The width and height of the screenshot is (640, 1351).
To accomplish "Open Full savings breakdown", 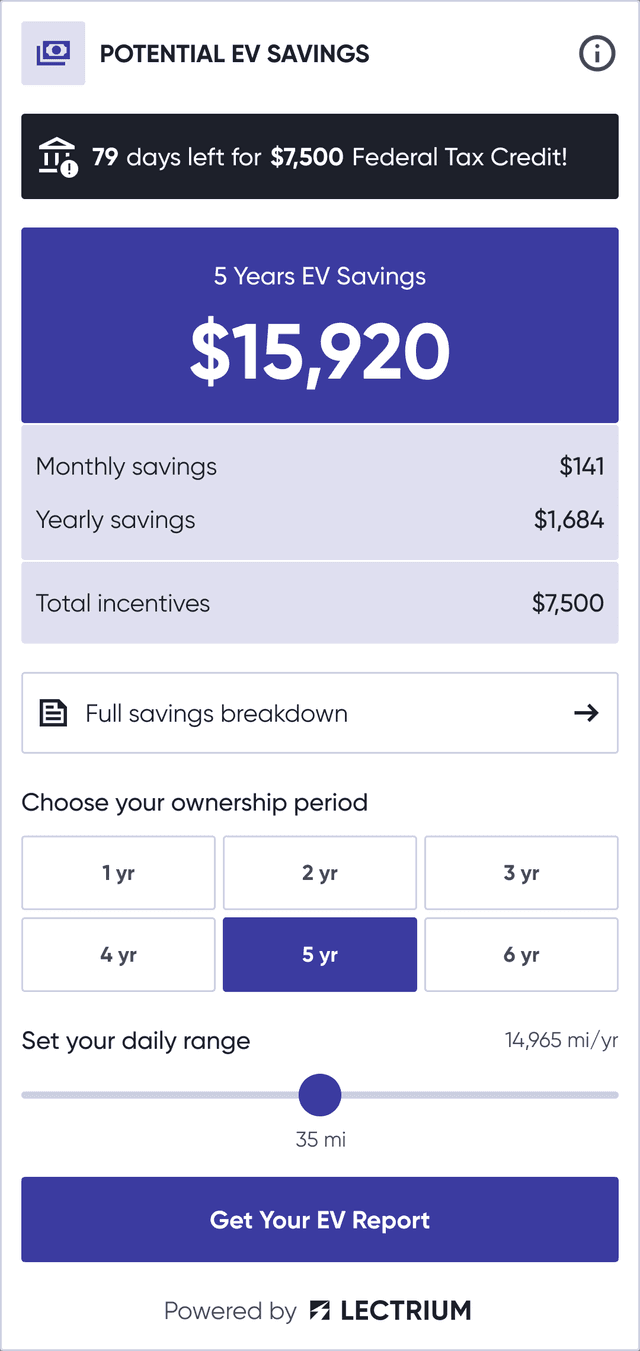I will (x=320, y=713).
